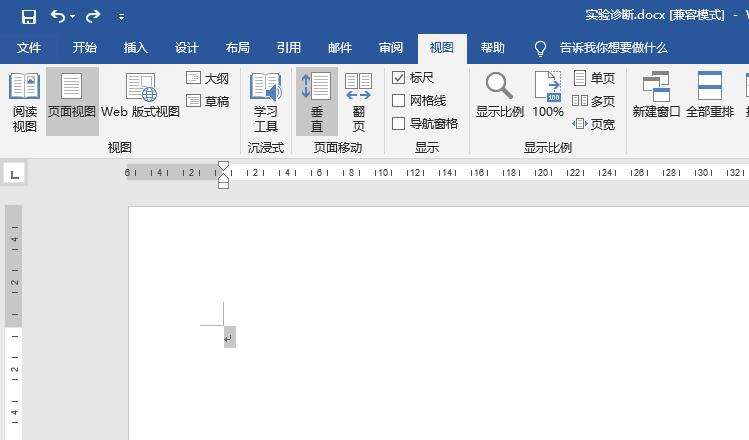Switch to the 开始 tab
The width and height of the screenshot is (749, 440).
[85, 48]
